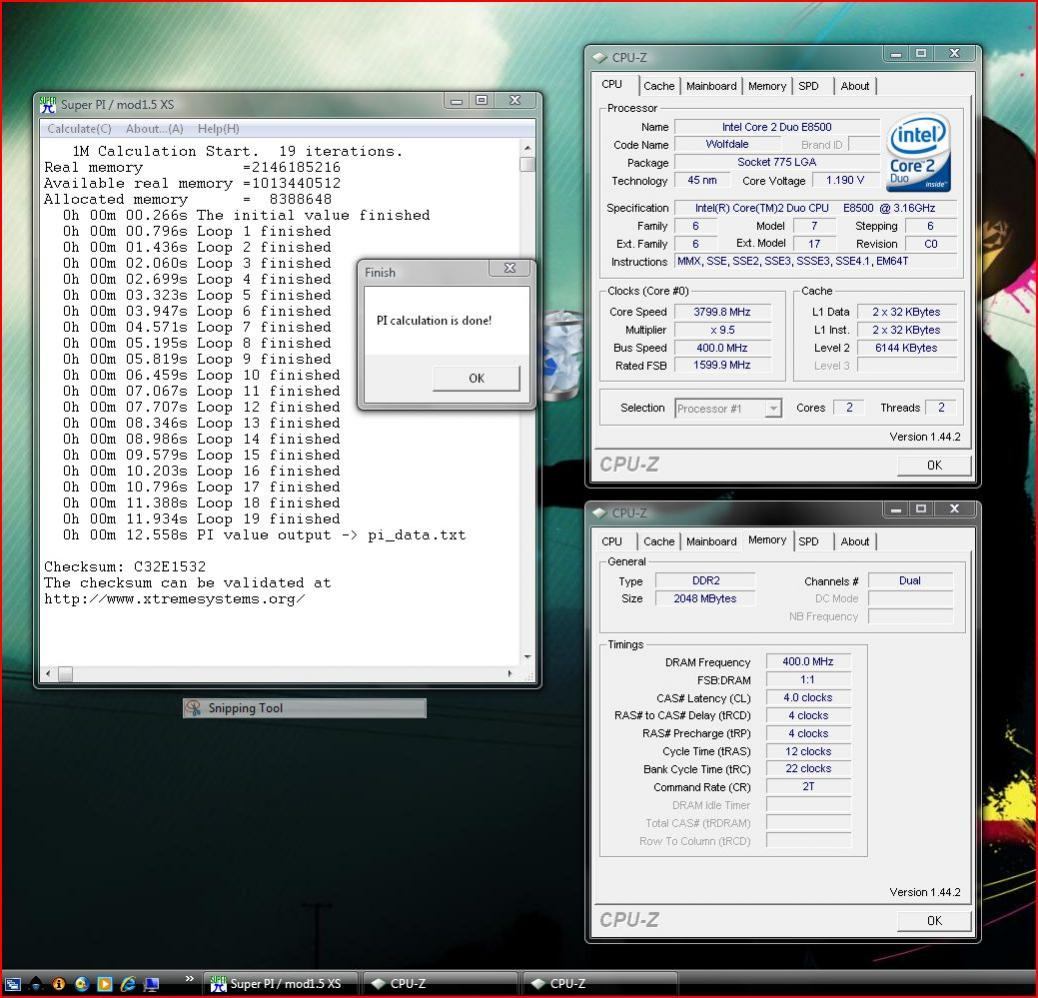Open Internet Explorer from quick launch
Image resolution: width=1038 pixels, height=998 pixels.
tap(128, 984)
